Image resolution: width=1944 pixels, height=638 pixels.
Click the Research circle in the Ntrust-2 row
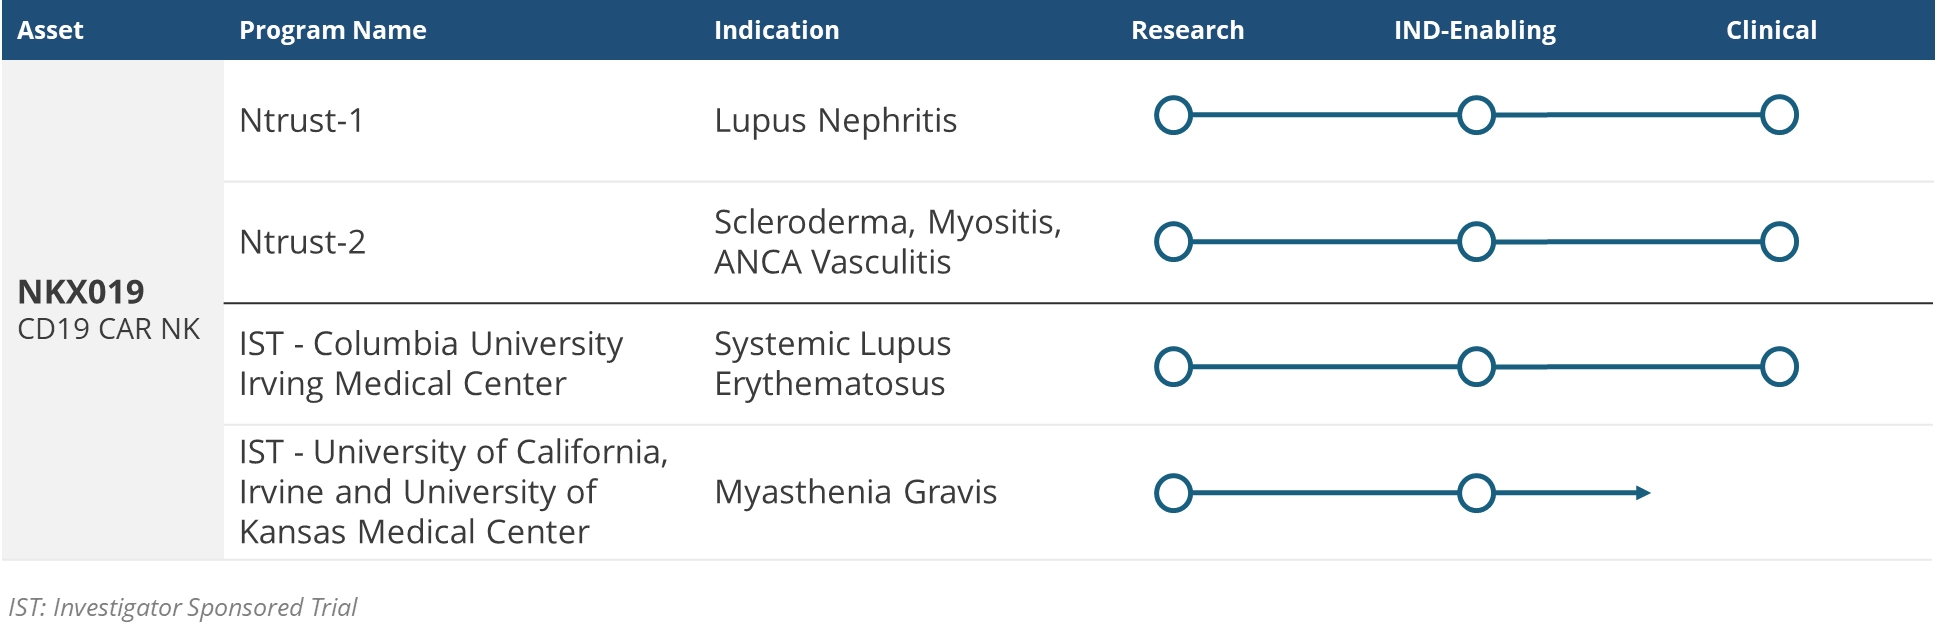pos(1173,242)
